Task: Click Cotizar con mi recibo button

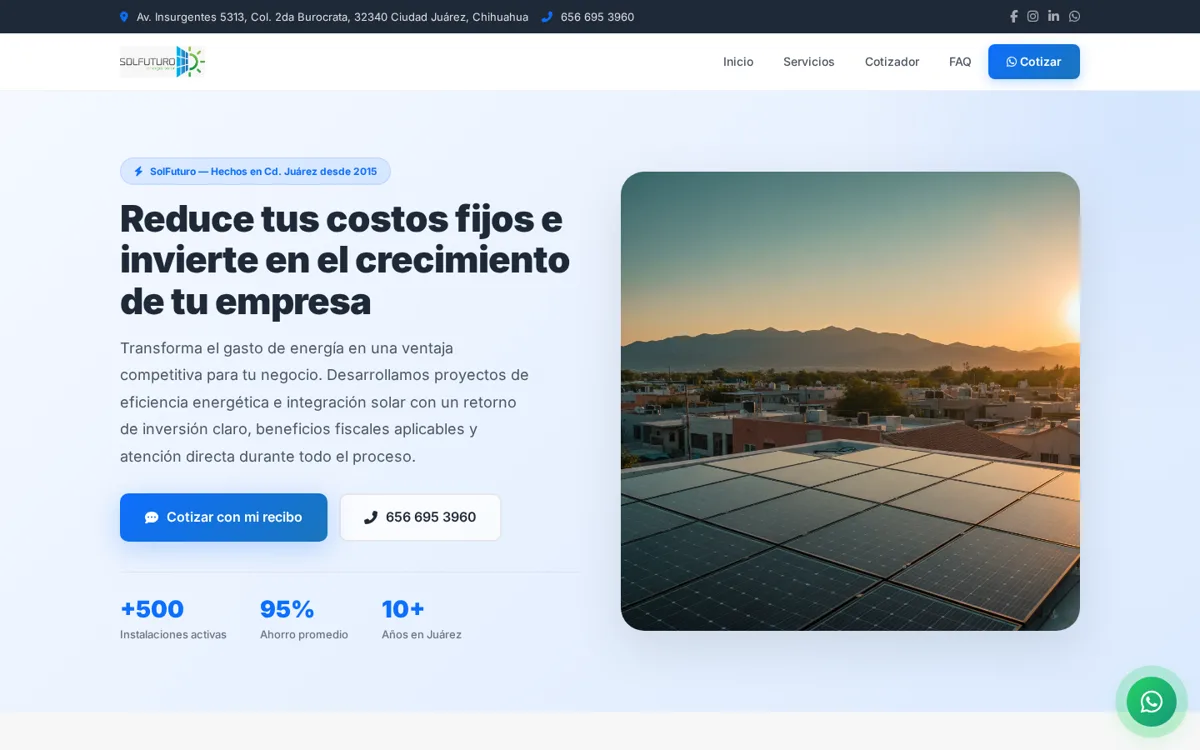Action: [224, 517]
